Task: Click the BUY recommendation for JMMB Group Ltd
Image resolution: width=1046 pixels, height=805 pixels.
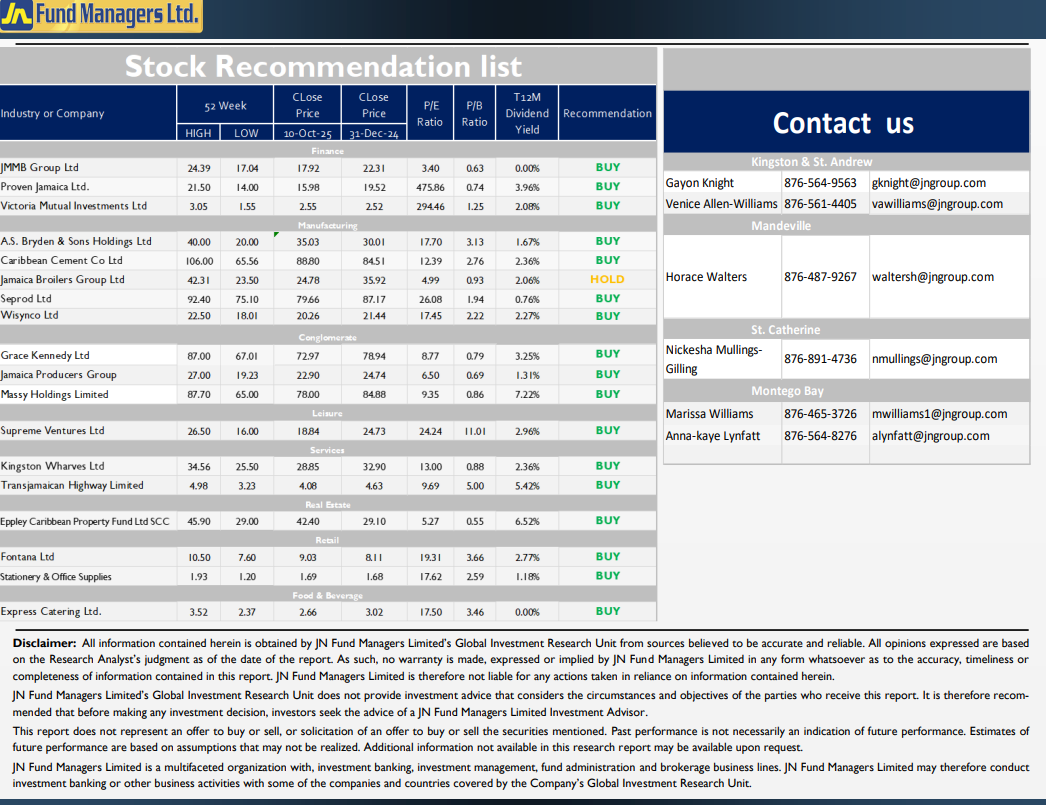Action: [607, 168]
